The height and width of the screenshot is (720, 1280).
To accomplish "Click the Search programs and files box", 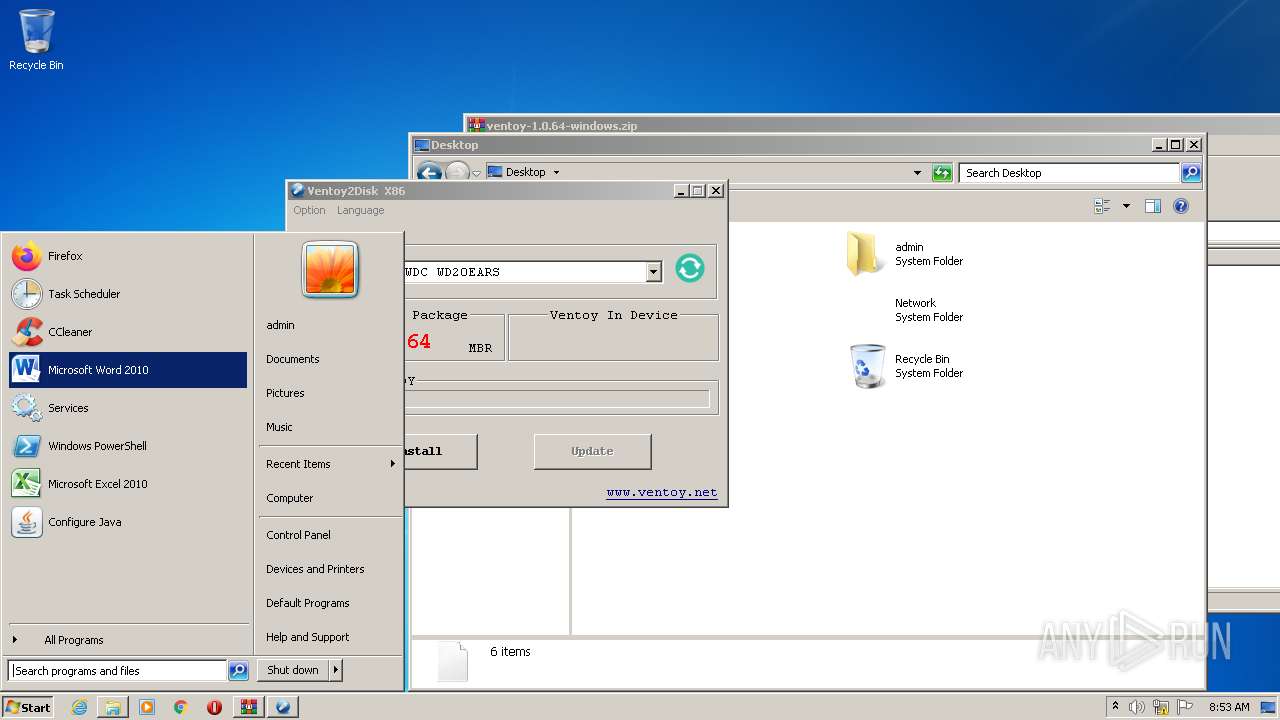I will click(117, 671).
